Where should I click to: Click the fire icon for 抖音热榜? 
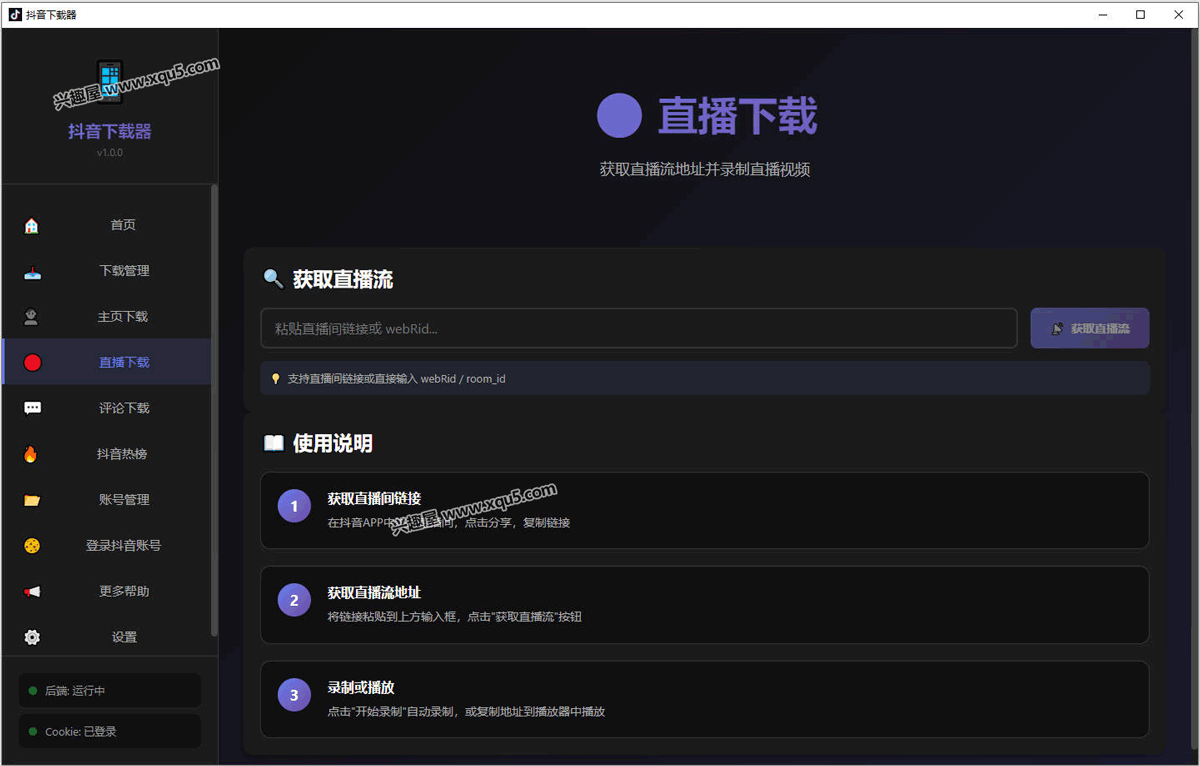tap(32, 454)
